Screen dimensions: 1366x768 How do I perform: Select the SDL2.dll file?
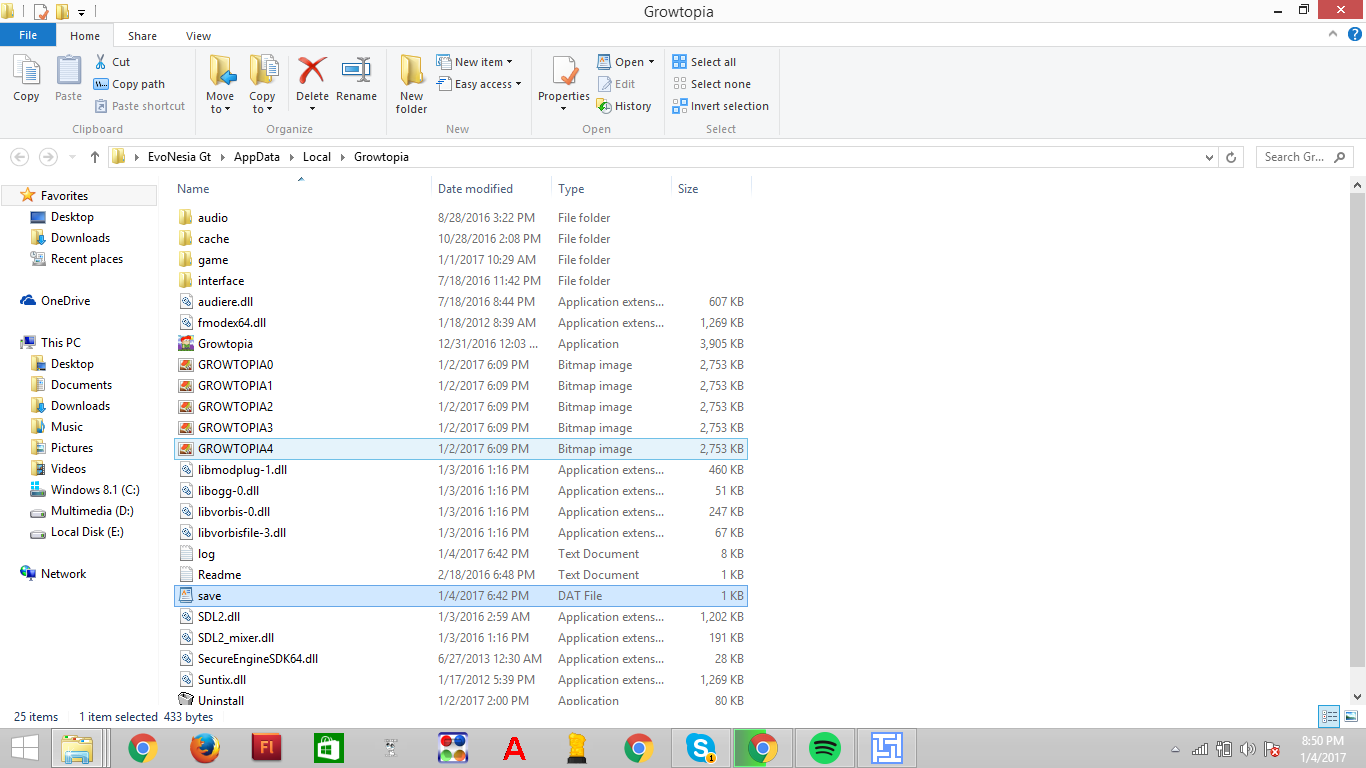coord(461,617)
